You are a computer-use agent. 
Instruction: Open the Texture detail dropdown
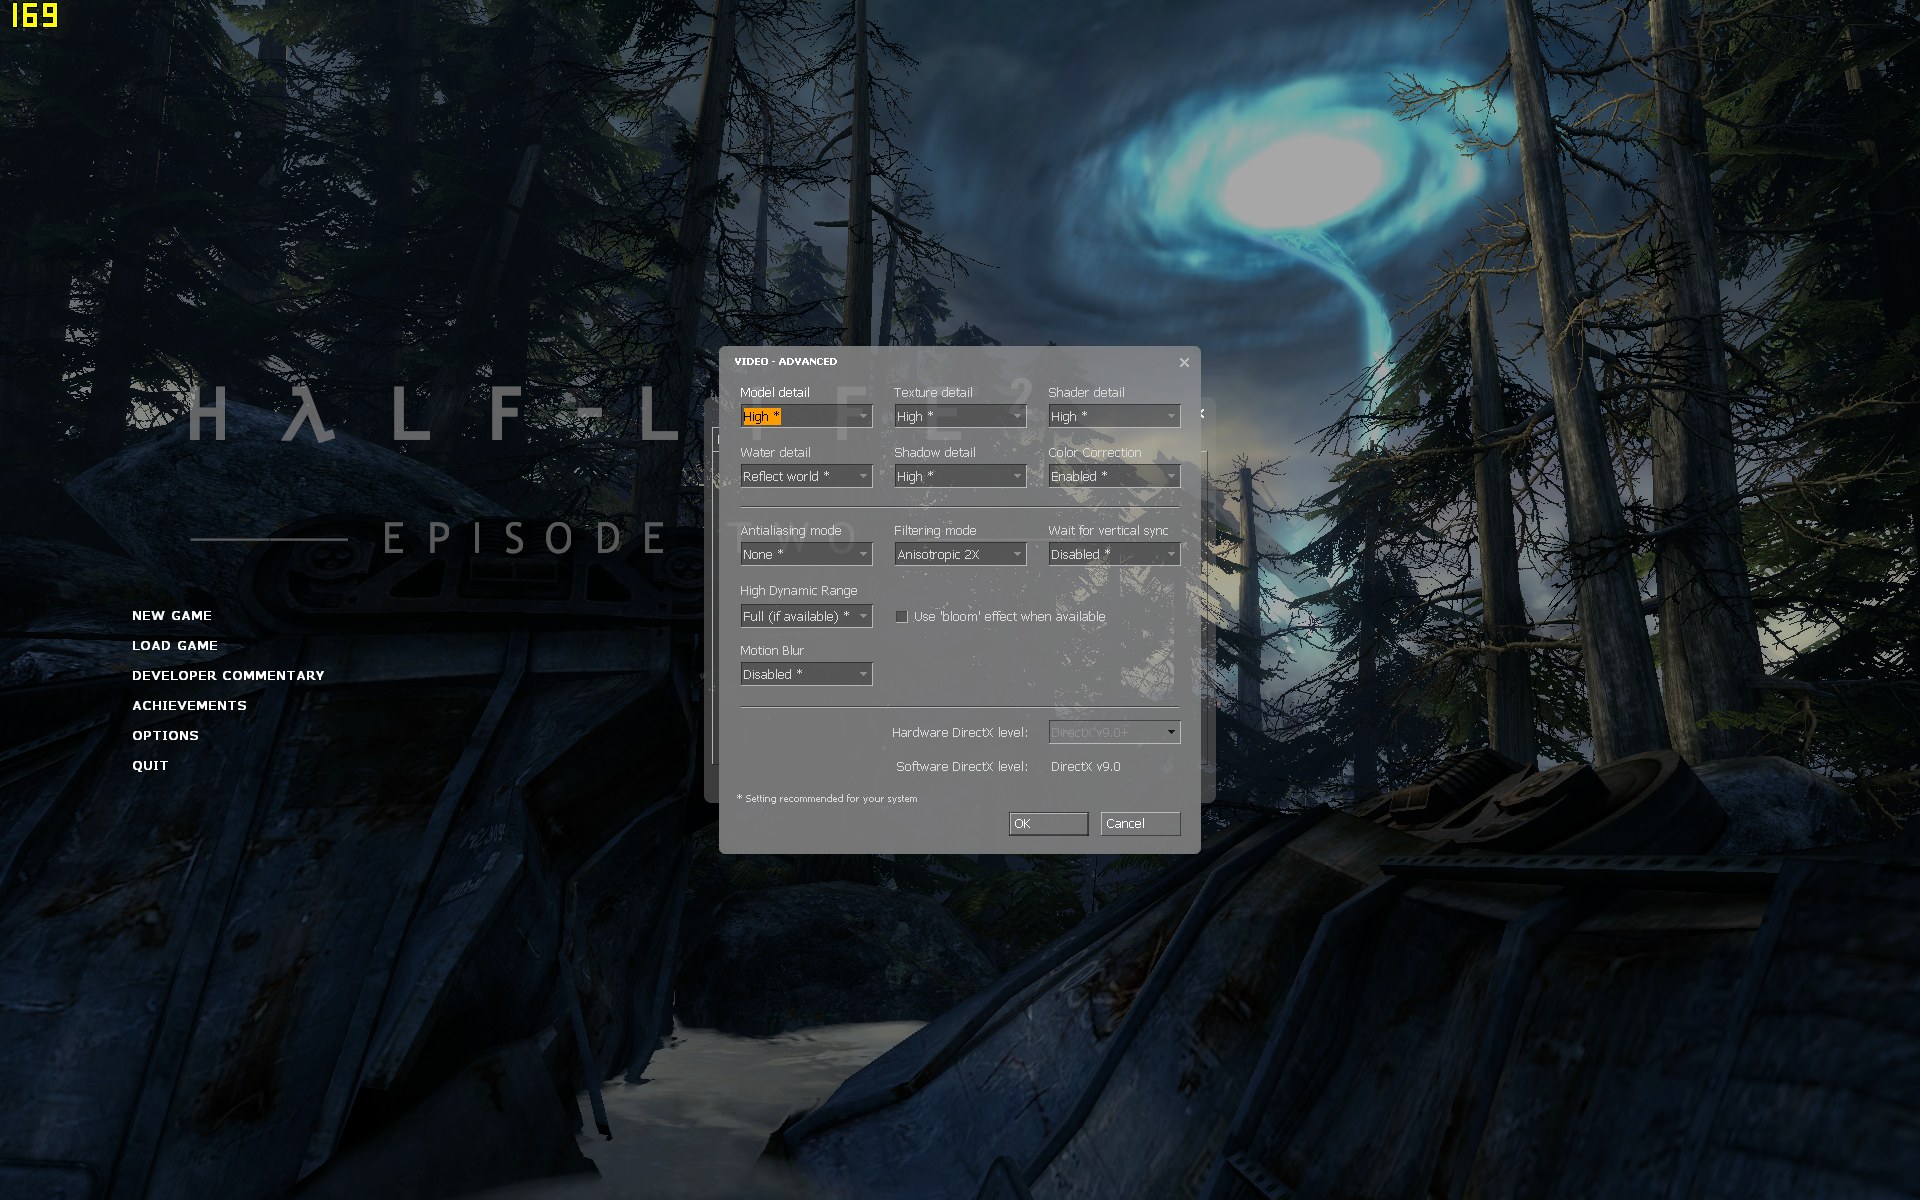960,416
